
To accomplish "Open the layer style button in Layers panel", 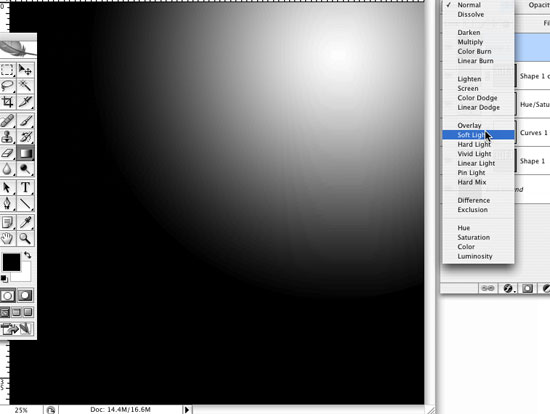I will click(x=508, y=288).
